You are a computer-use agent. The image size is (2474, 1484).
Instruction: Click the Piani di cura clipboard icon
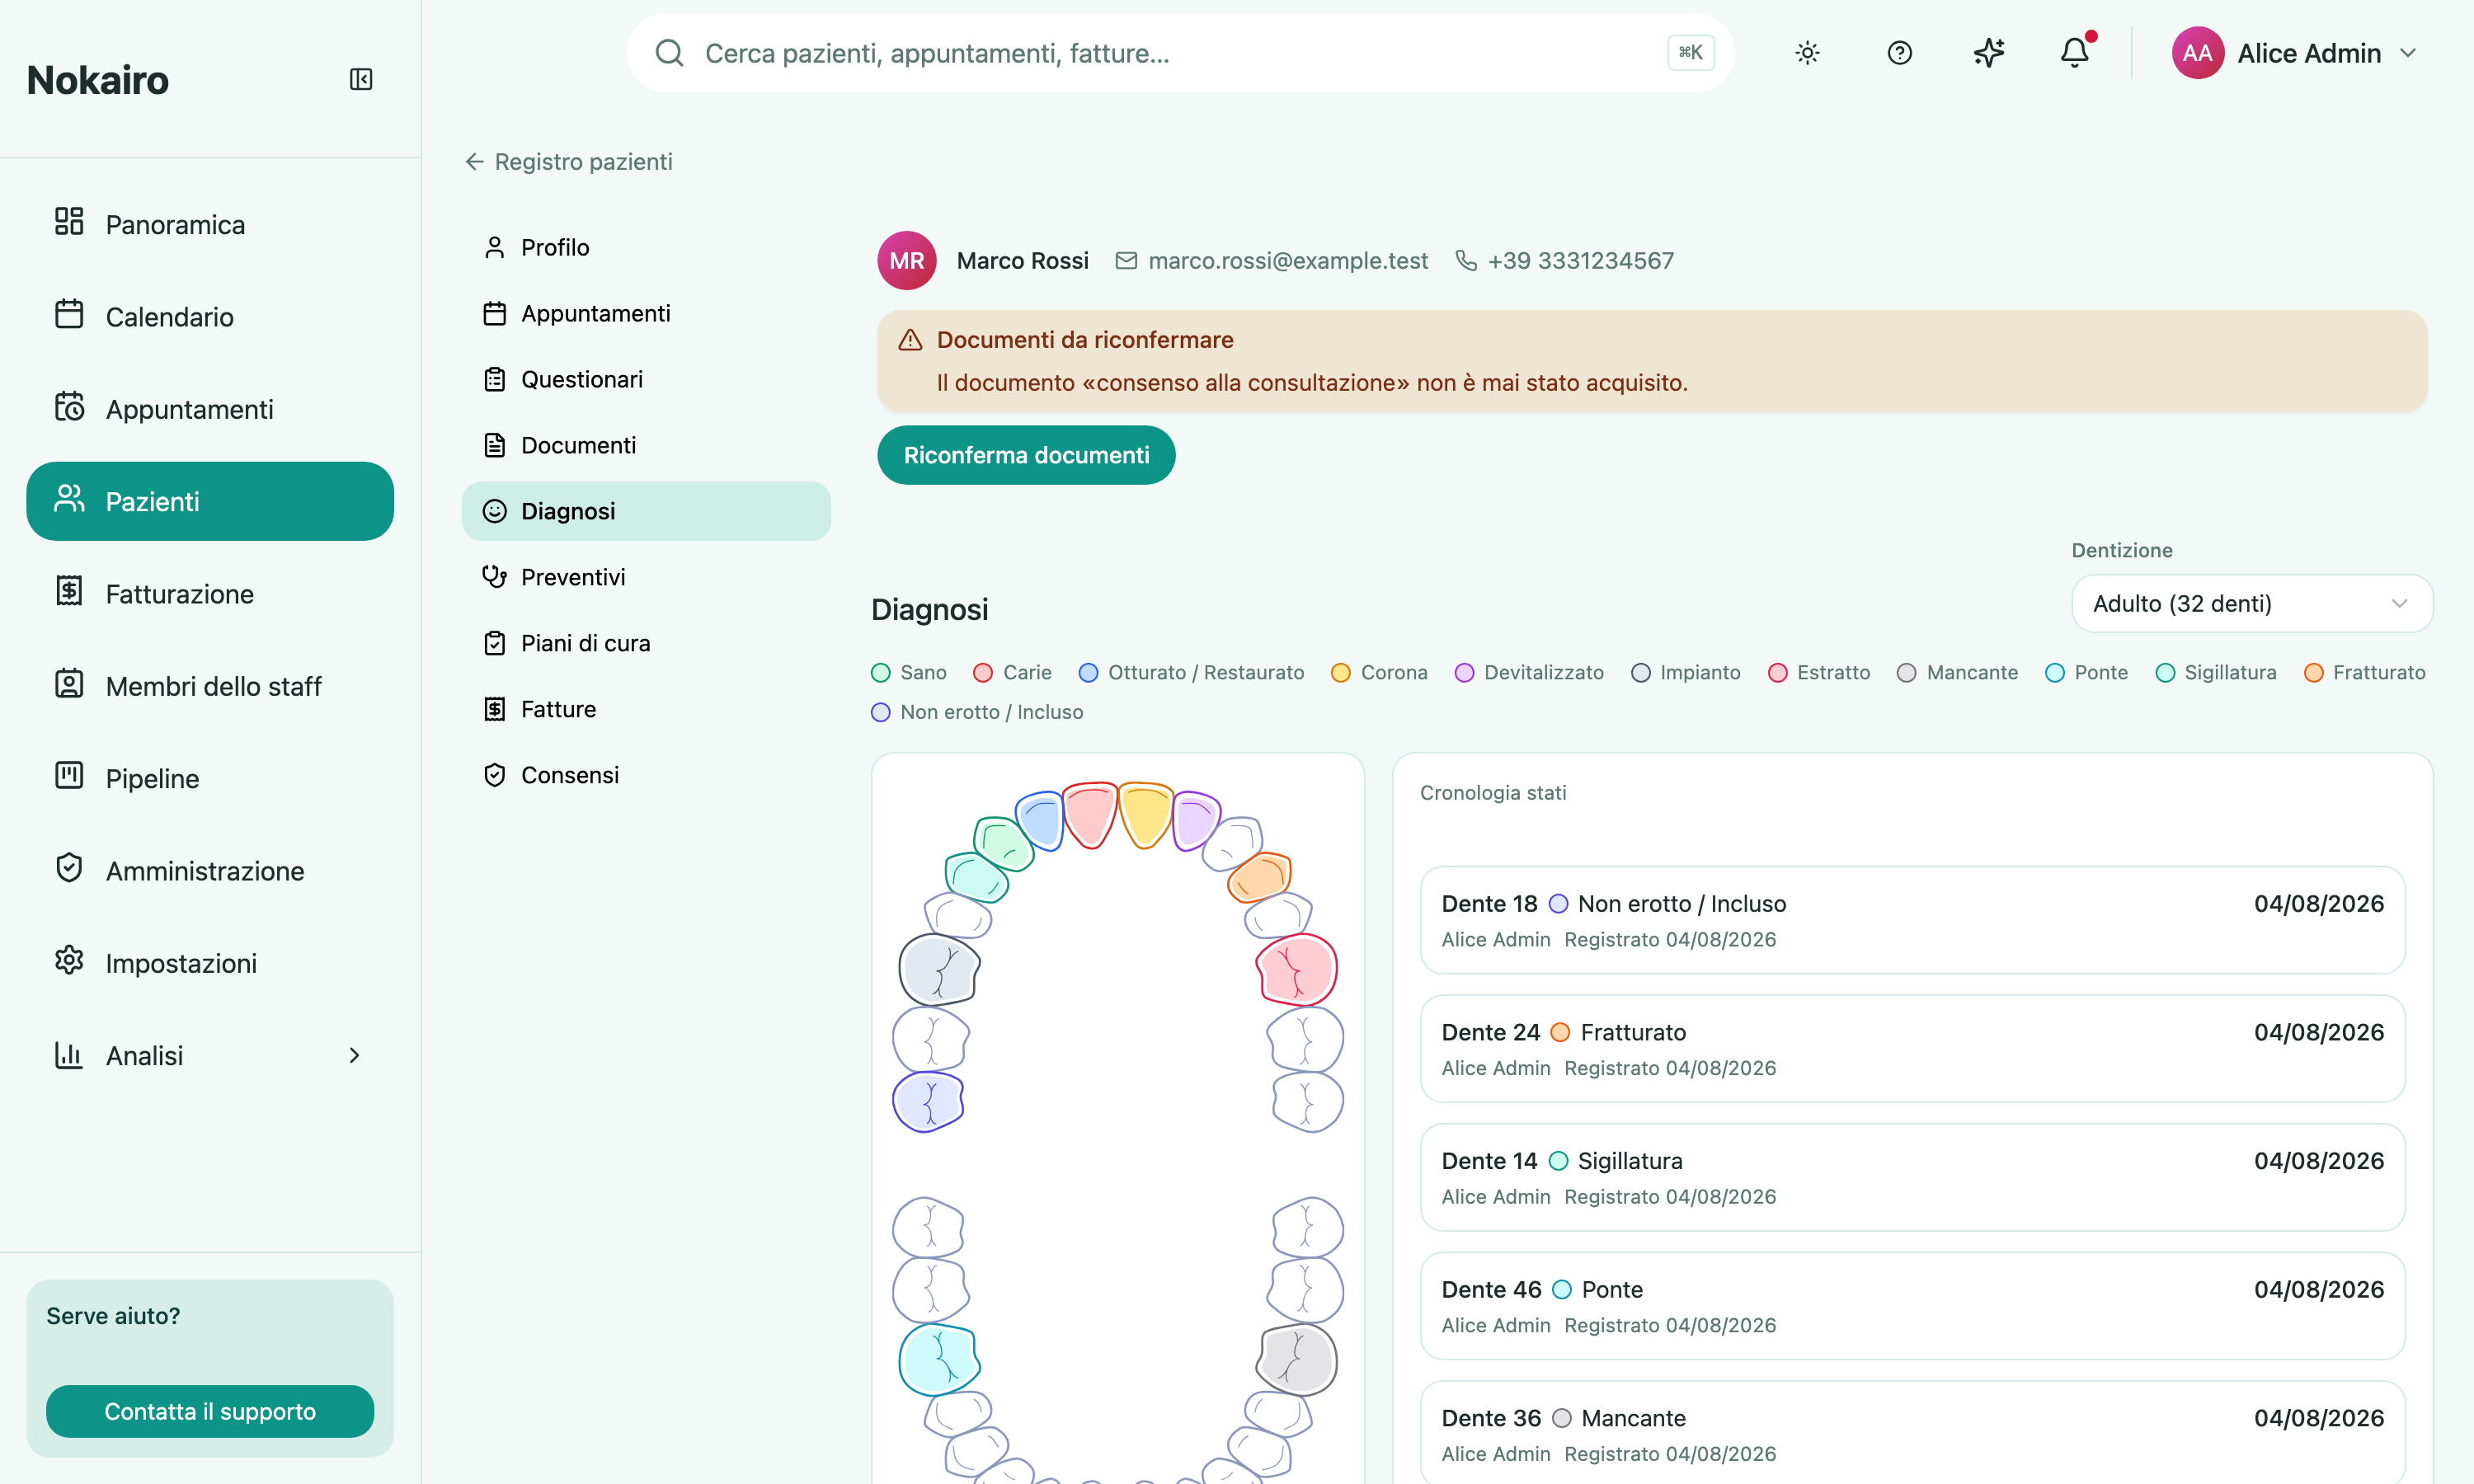point(494,643)
